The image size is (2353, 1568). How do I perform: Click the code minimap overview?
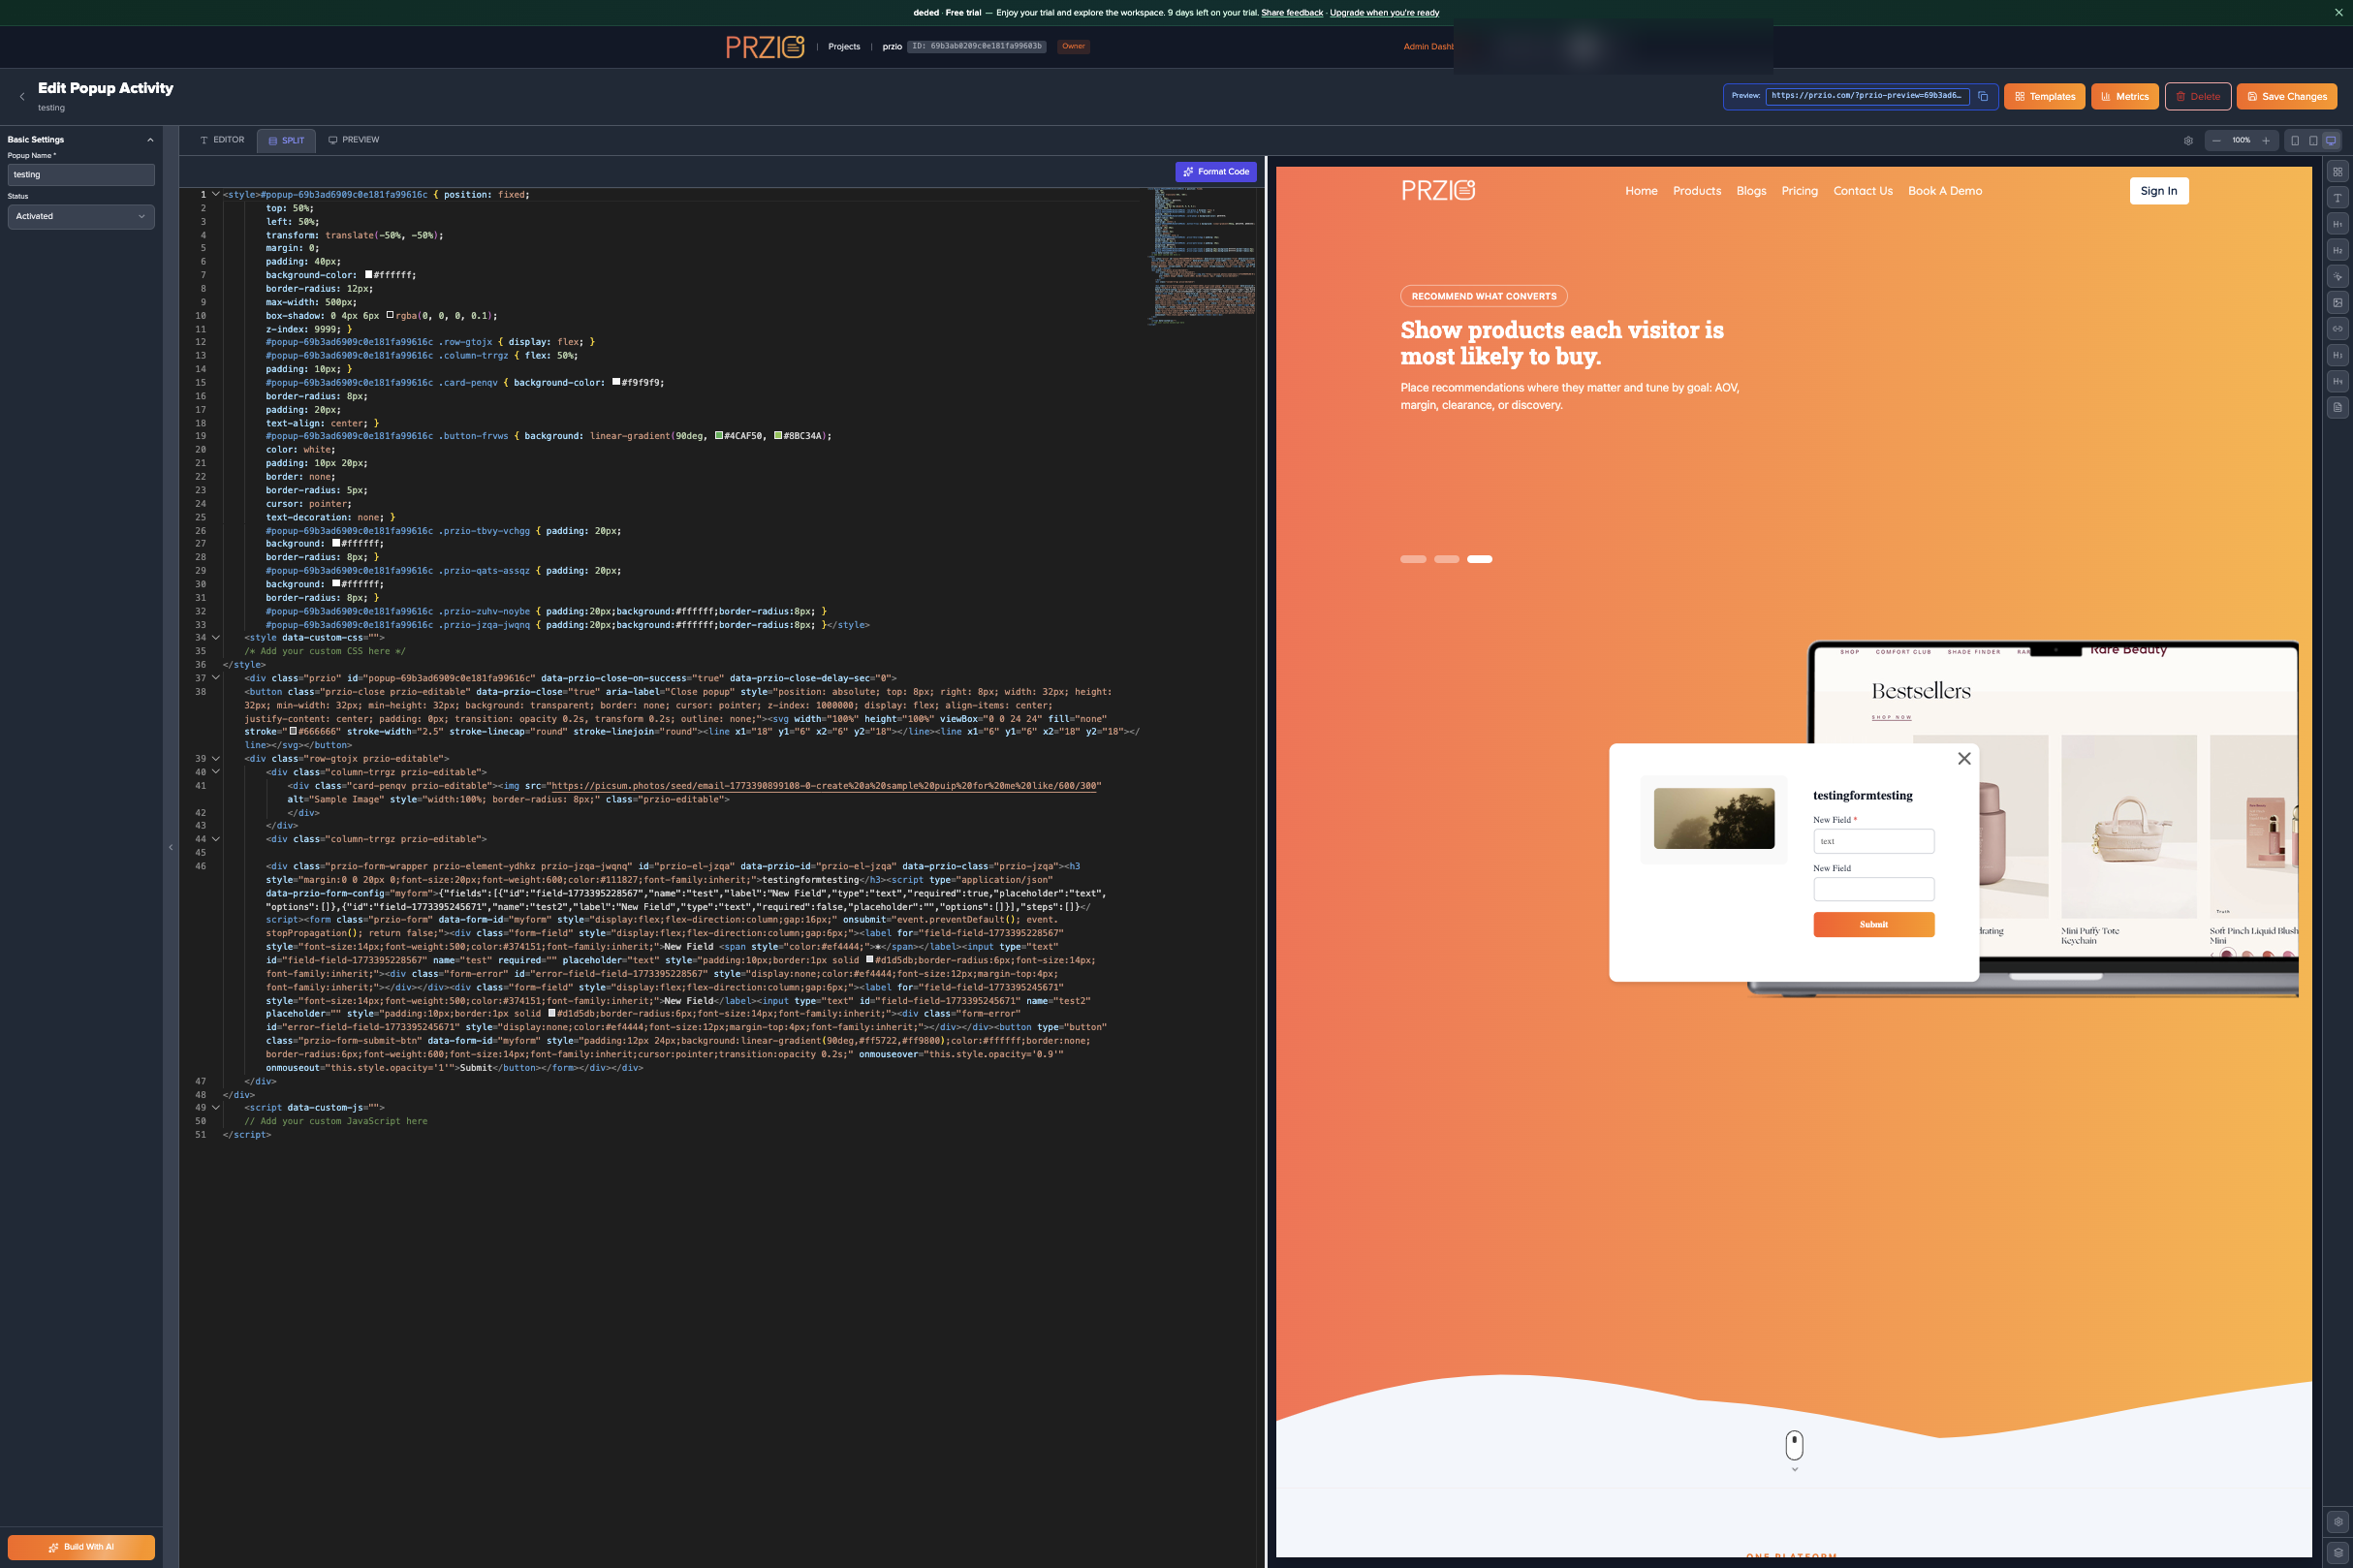[x=1202, y=255]
